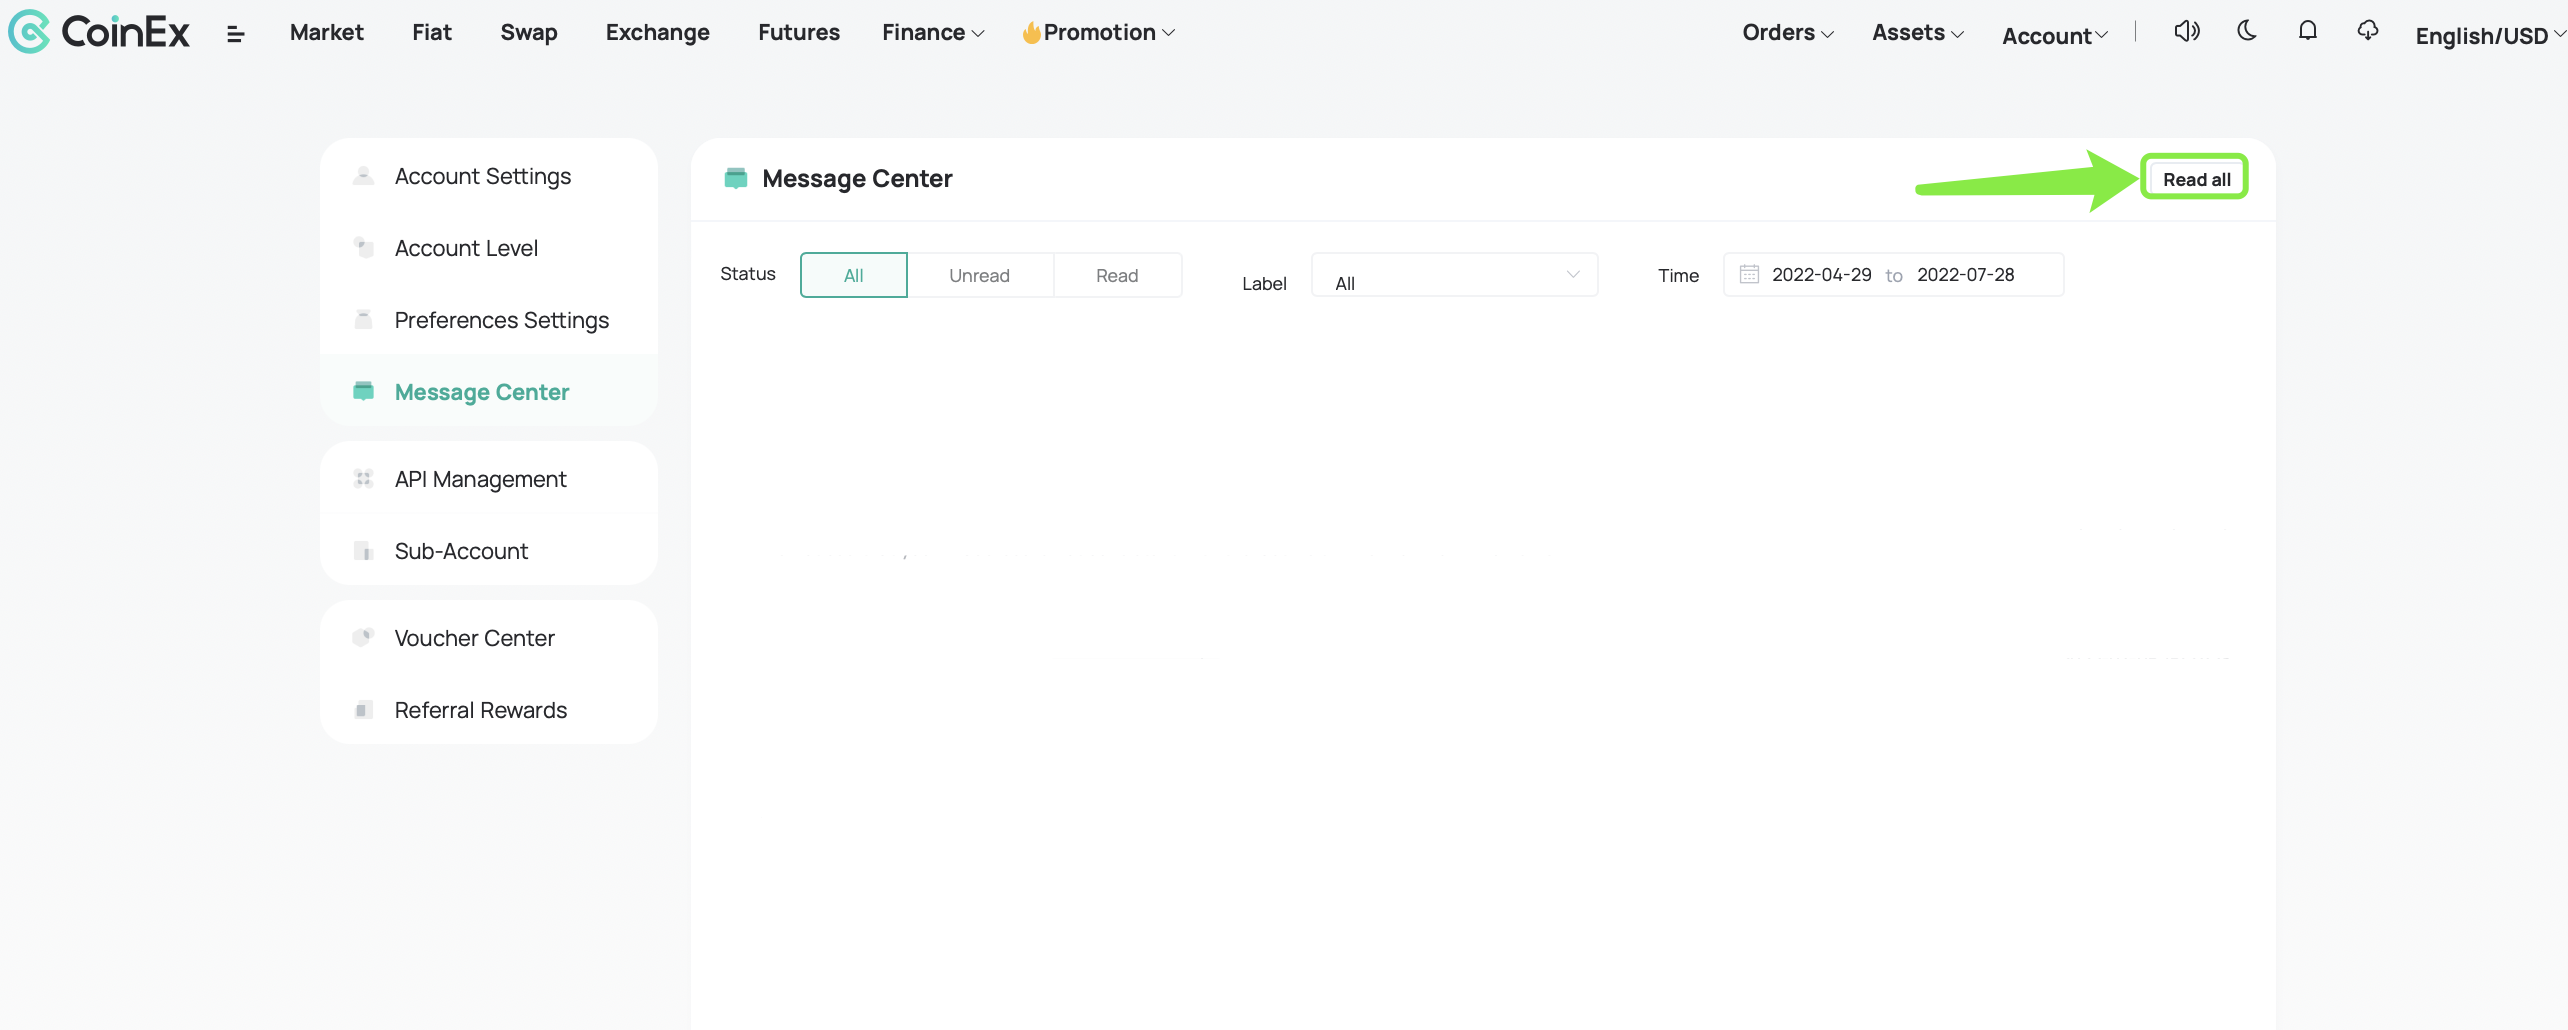Open notifications with the bell icon

tap(2307, 31)
